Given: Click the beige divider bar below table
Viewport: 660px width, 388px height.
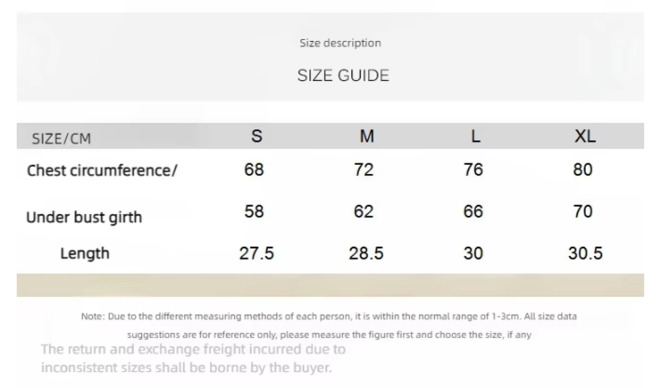Looking at the screenshot, I should coord(330,285).
